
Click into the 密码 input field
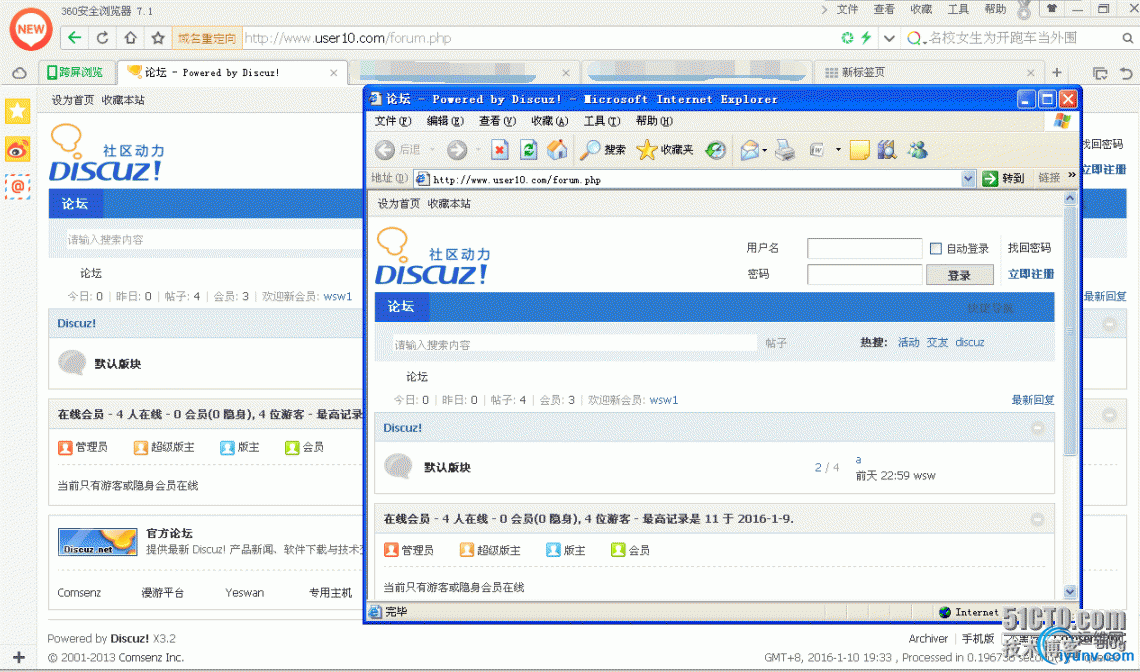864,275
